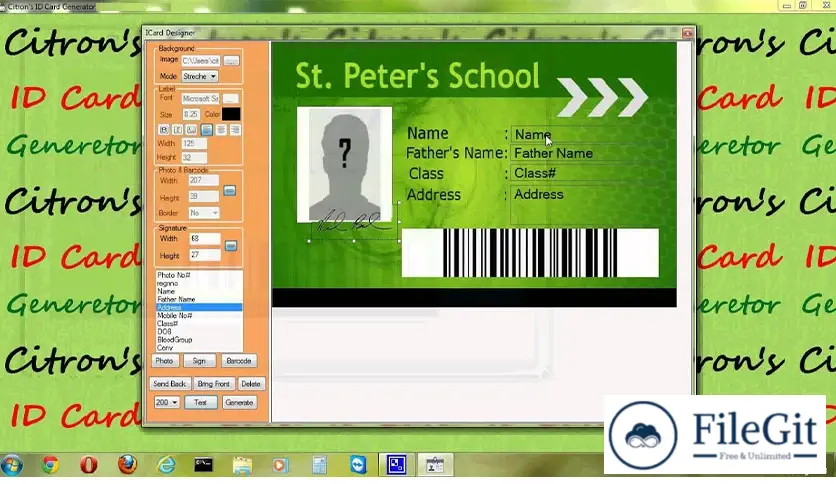Click the label Font name field

(200, 99)
